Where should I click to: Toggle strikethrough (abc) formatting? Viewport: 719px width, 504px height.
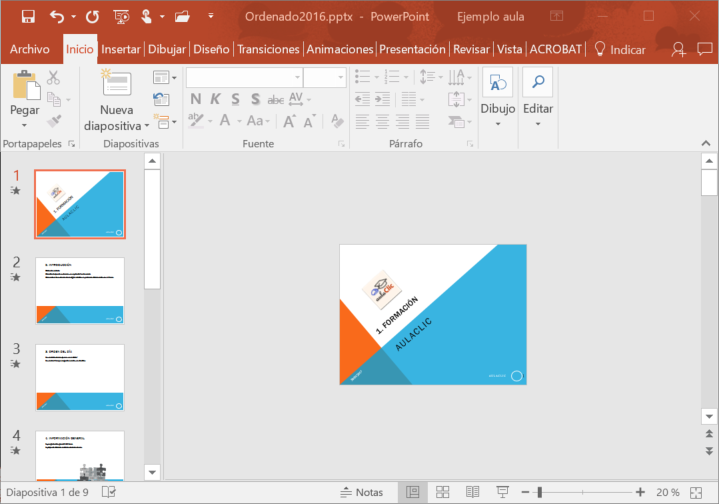(x=276, y=100)
